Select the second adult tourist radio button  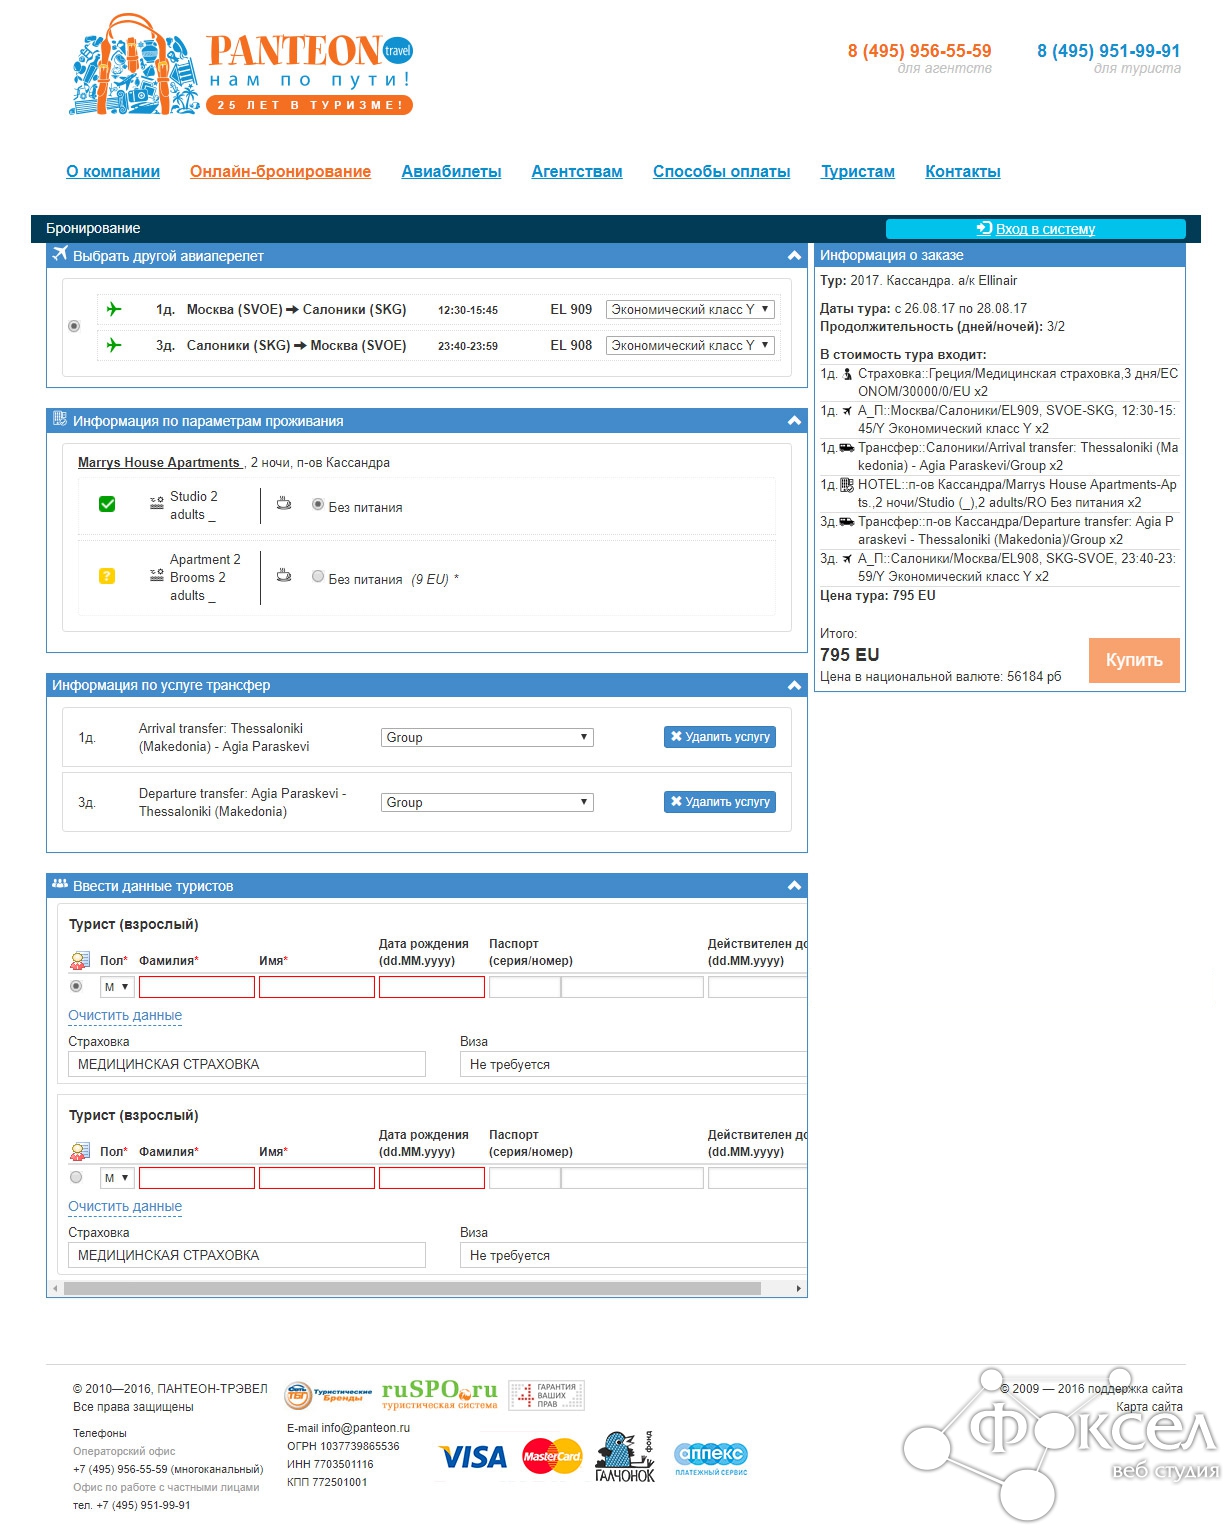coord(76,1177)
